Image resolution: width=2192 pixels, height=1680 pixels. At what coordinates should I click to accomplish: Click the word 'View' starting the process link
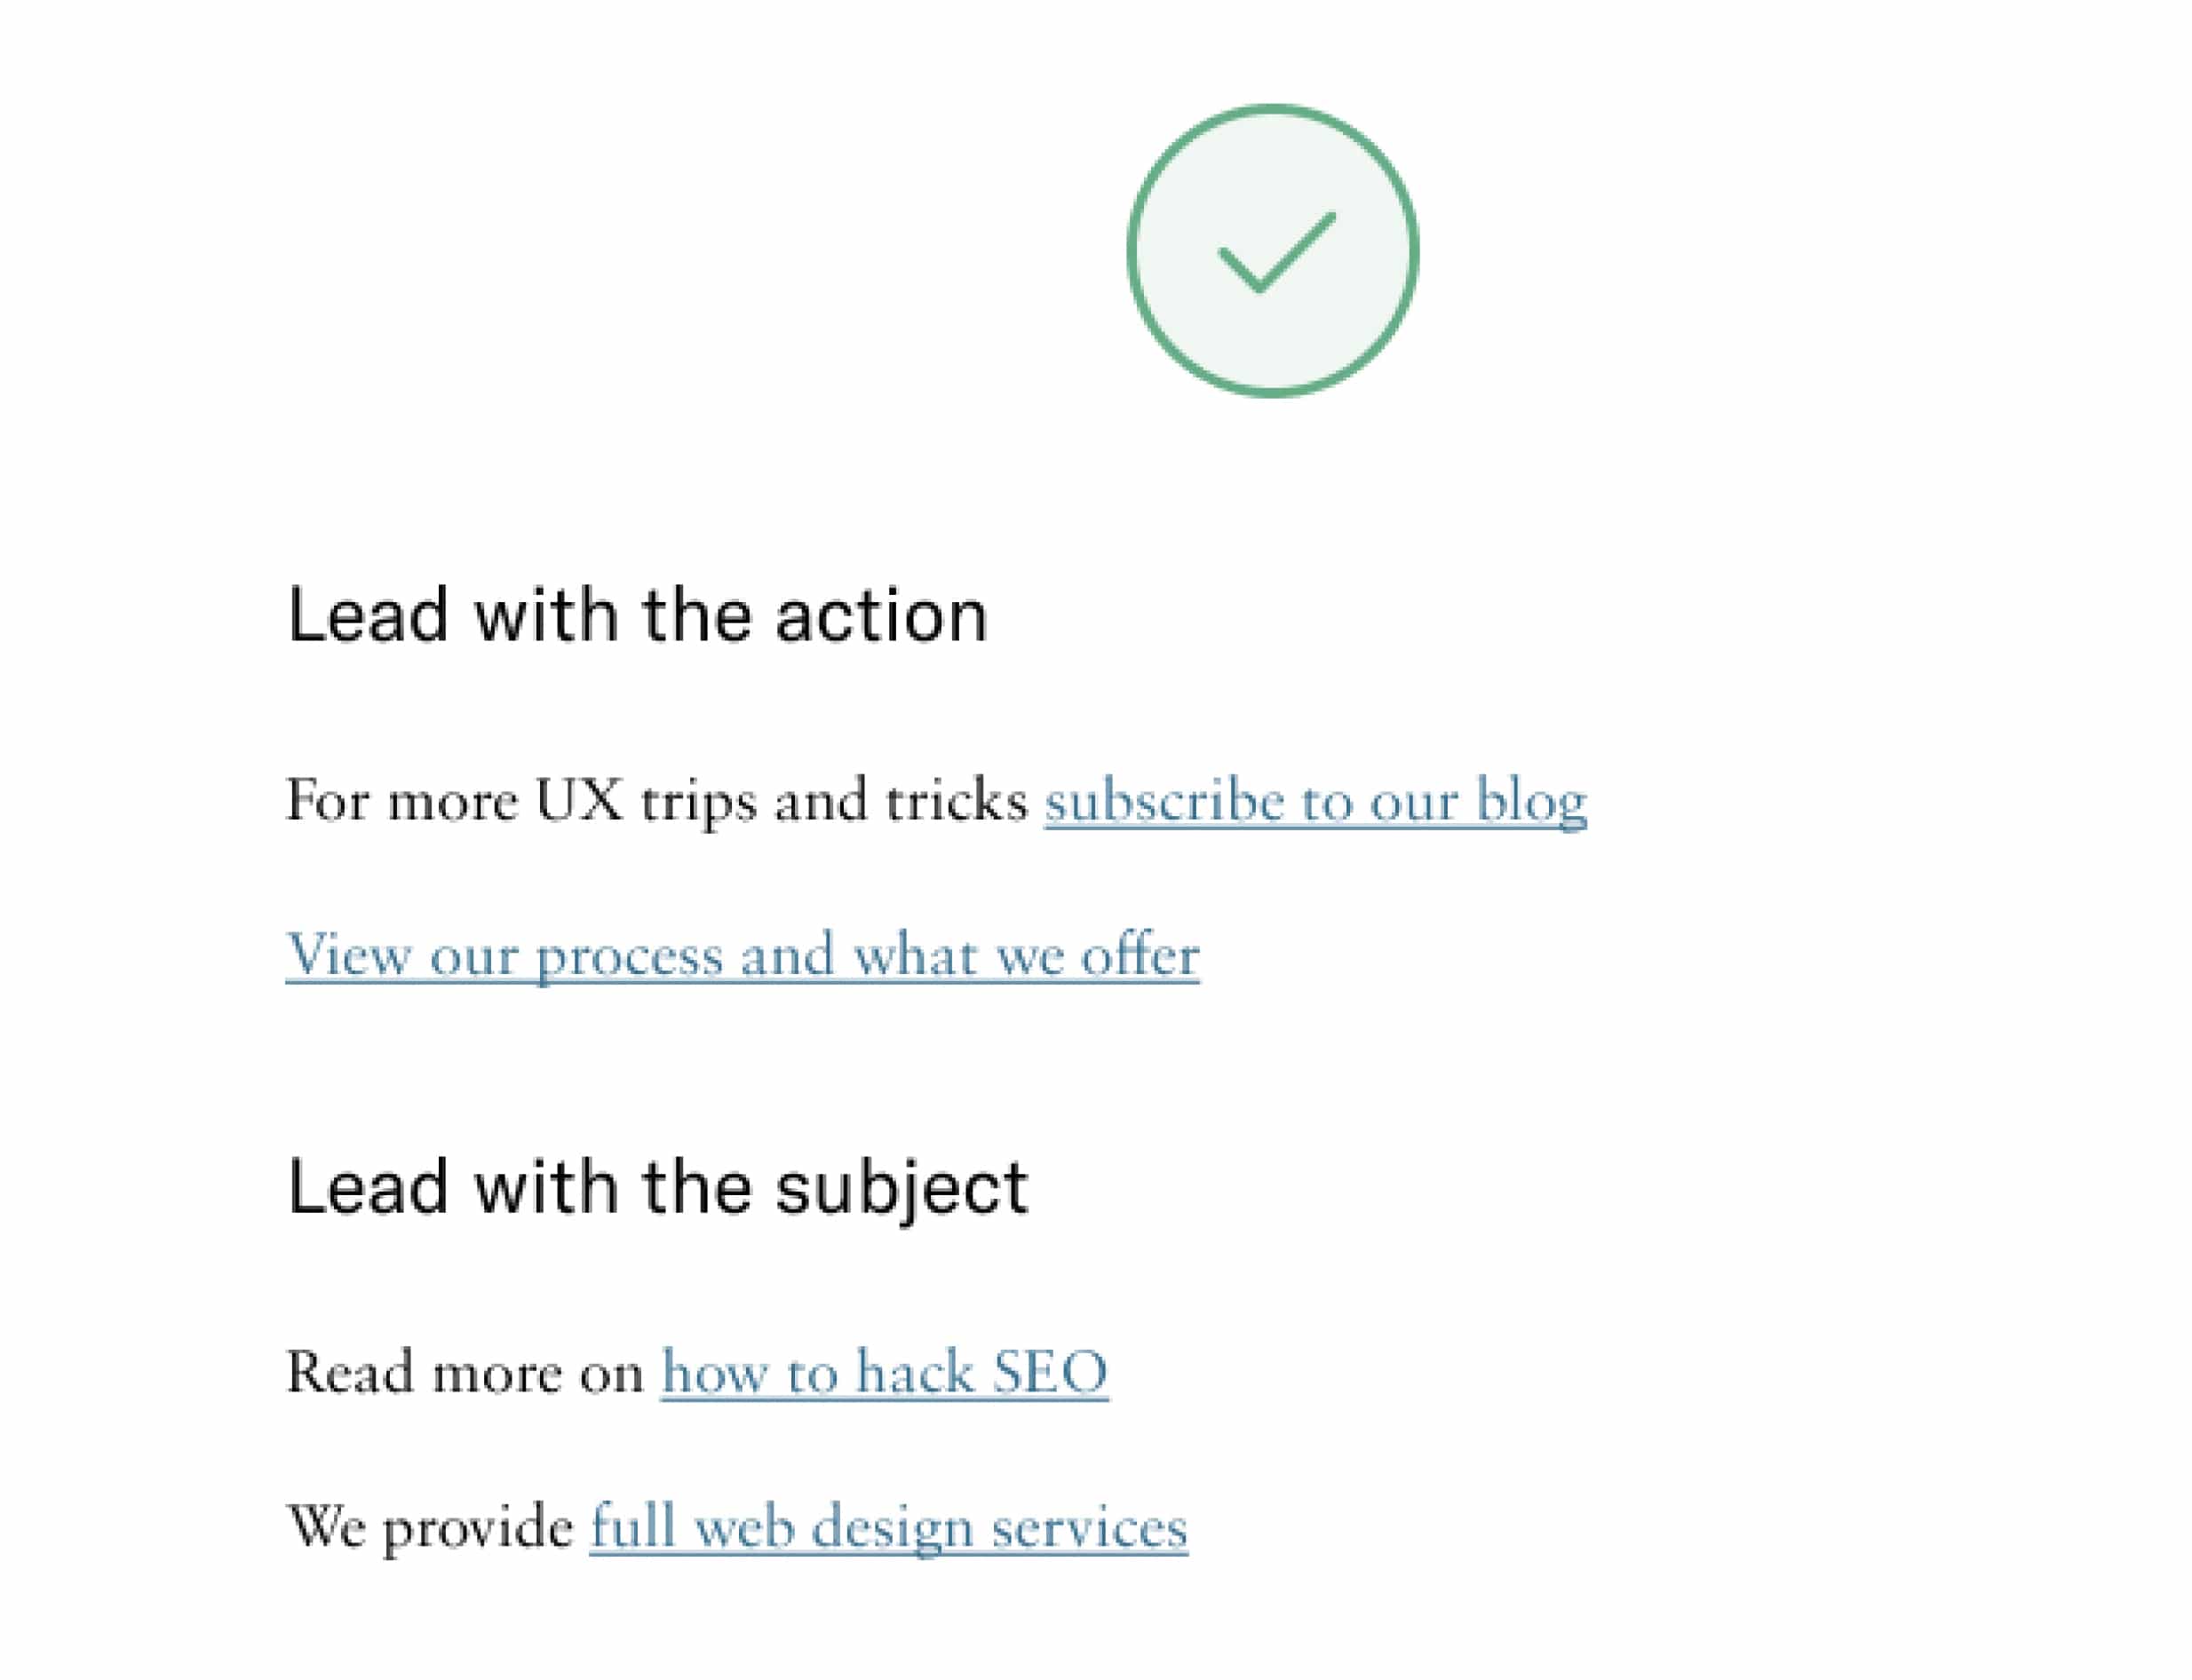coord(348,956)
